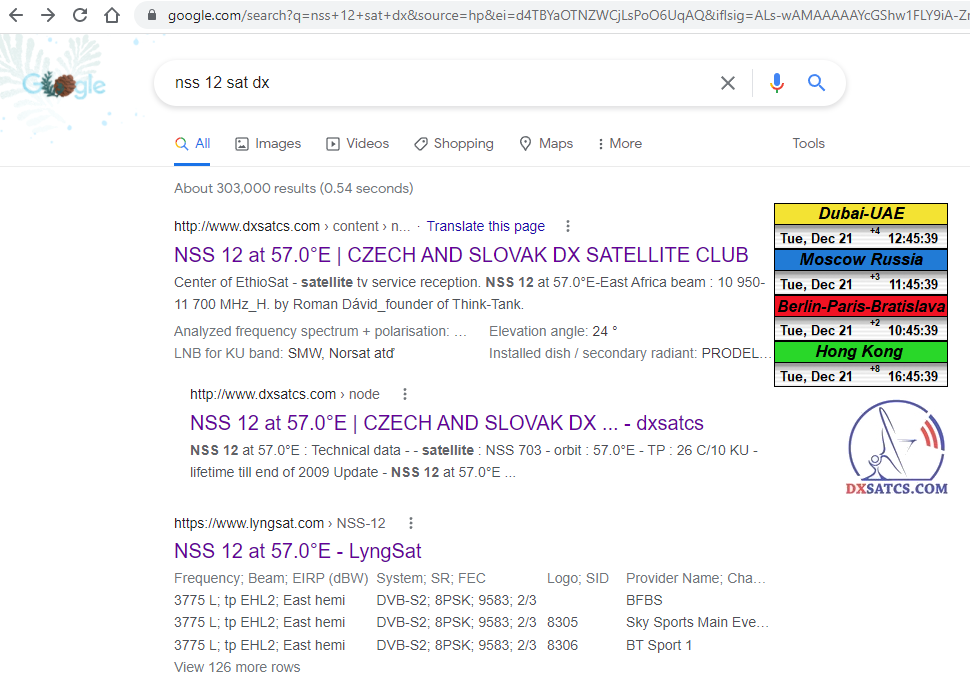
Task: Open the Google holiday doodle logo
Action: [64, 85]
